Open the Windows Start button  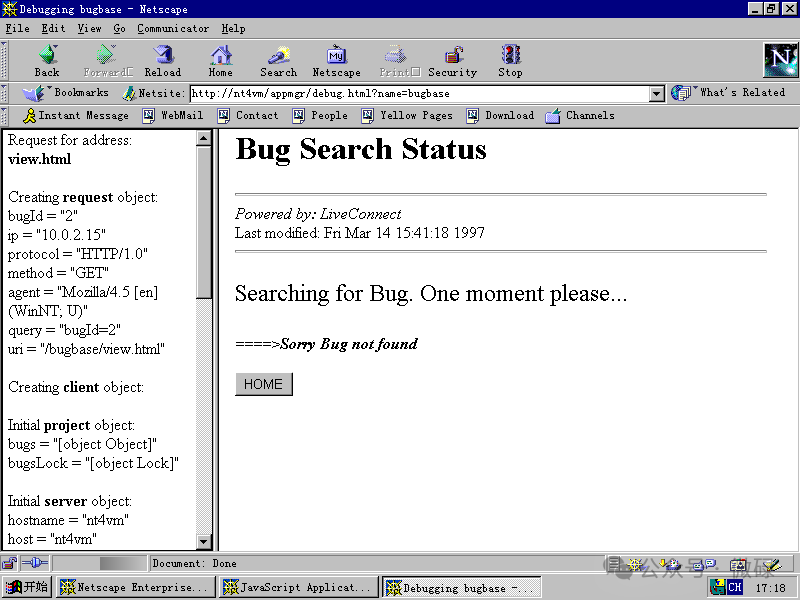pos(27,587)
